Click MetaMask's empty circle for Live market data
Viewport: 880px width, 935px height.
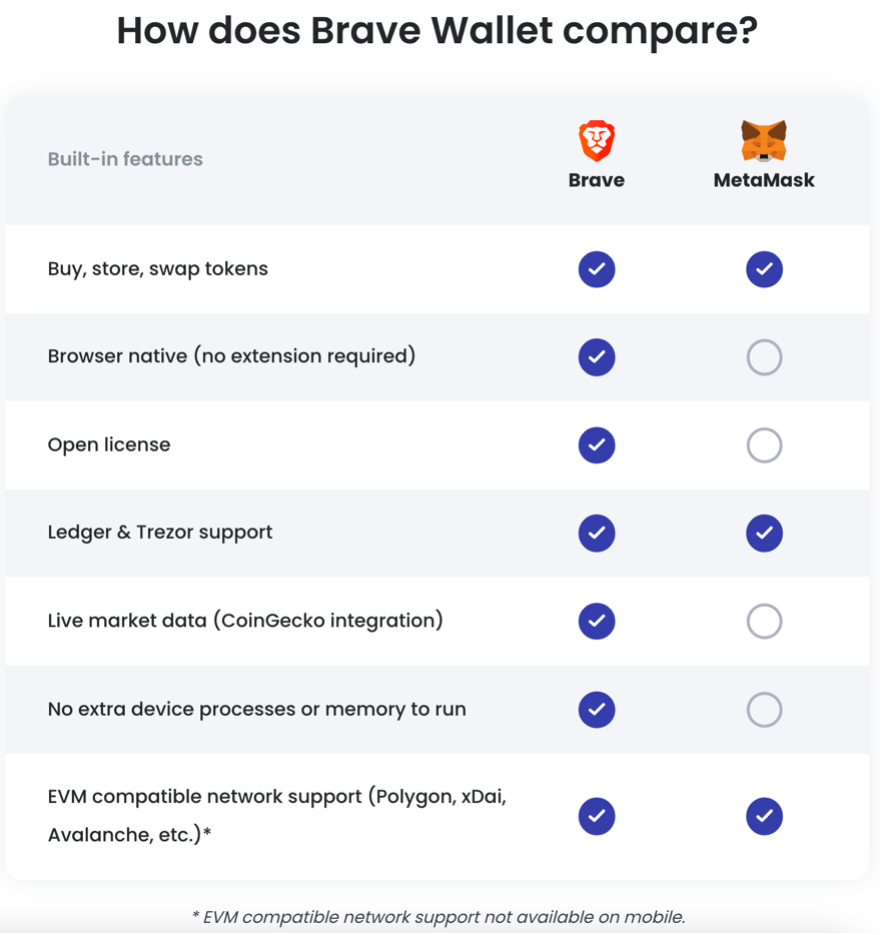764,621
